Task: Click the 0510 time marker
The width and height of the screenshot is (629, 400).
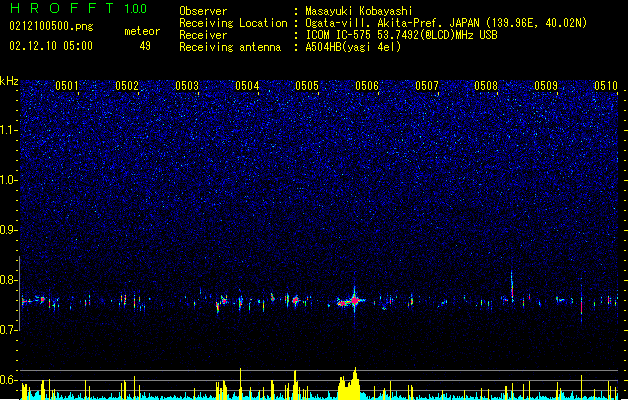Action: pos(606,86)
